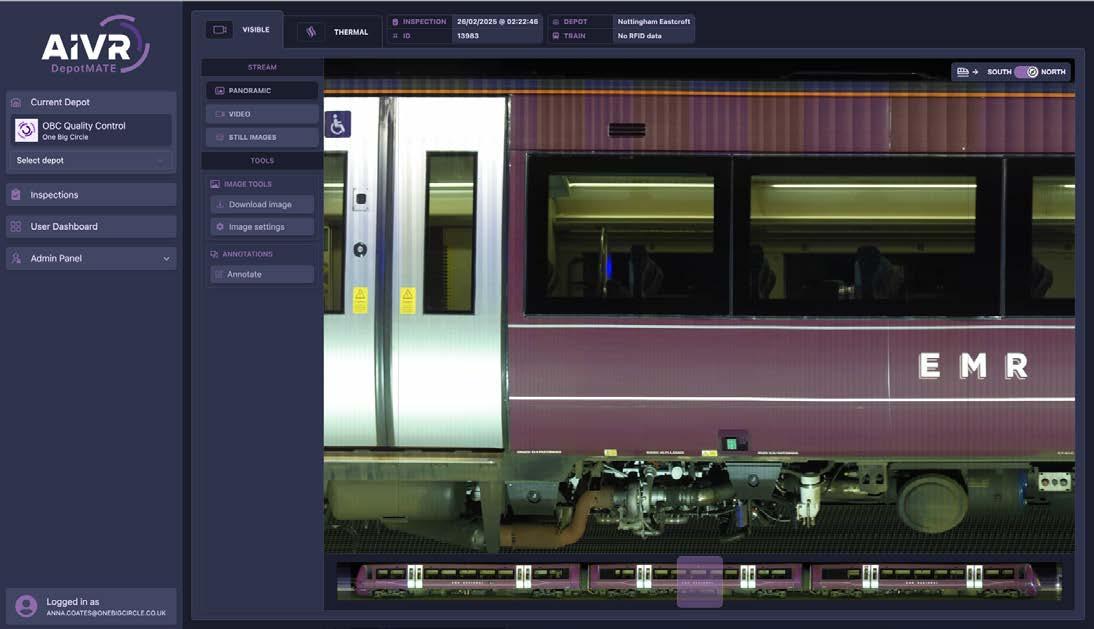Click the logged-in user avatar
This screenshot has width=1094, height=629.
27,606
